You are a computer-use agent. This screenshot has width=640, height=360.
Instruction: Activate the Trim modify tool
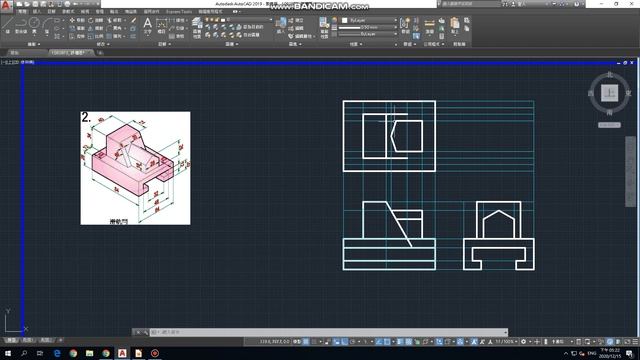pos(114,20)
